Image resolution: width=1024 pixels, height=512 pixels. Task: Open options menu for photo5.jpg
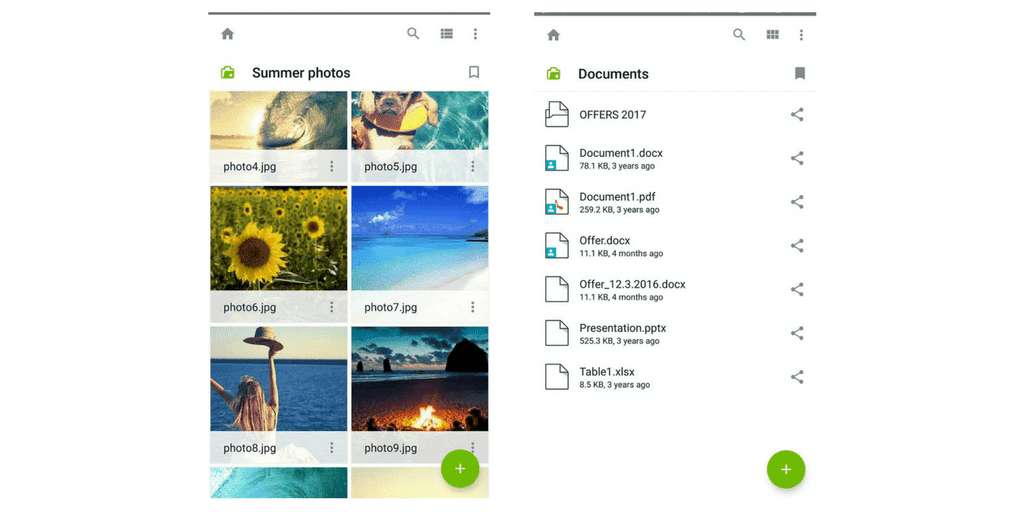coord(473,167)
